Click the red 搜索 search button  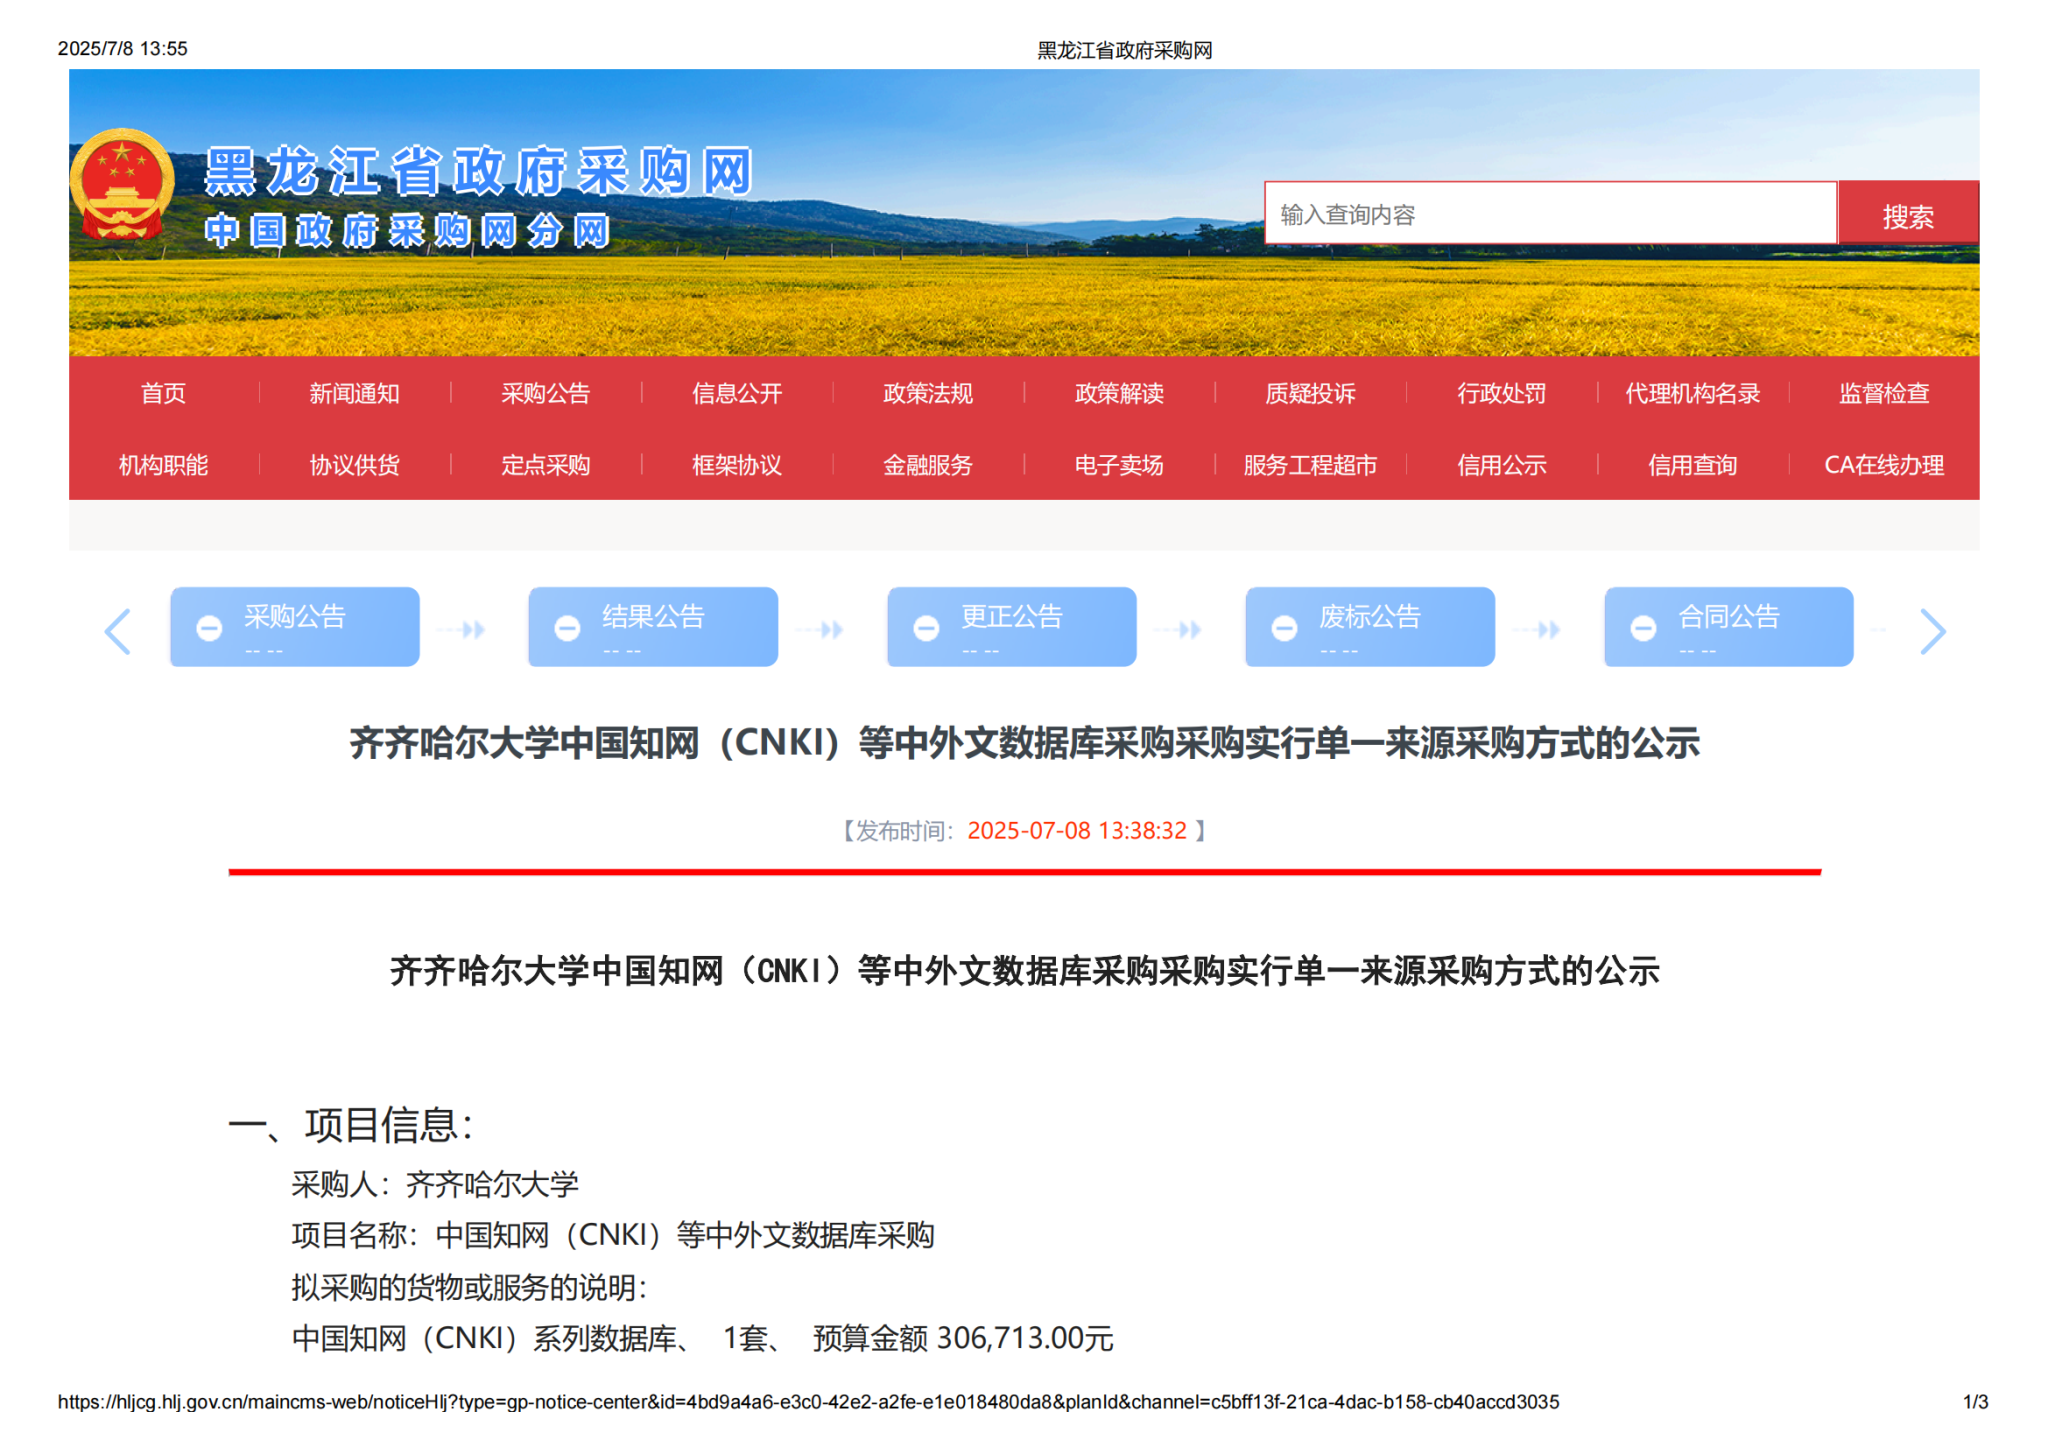1907,215
